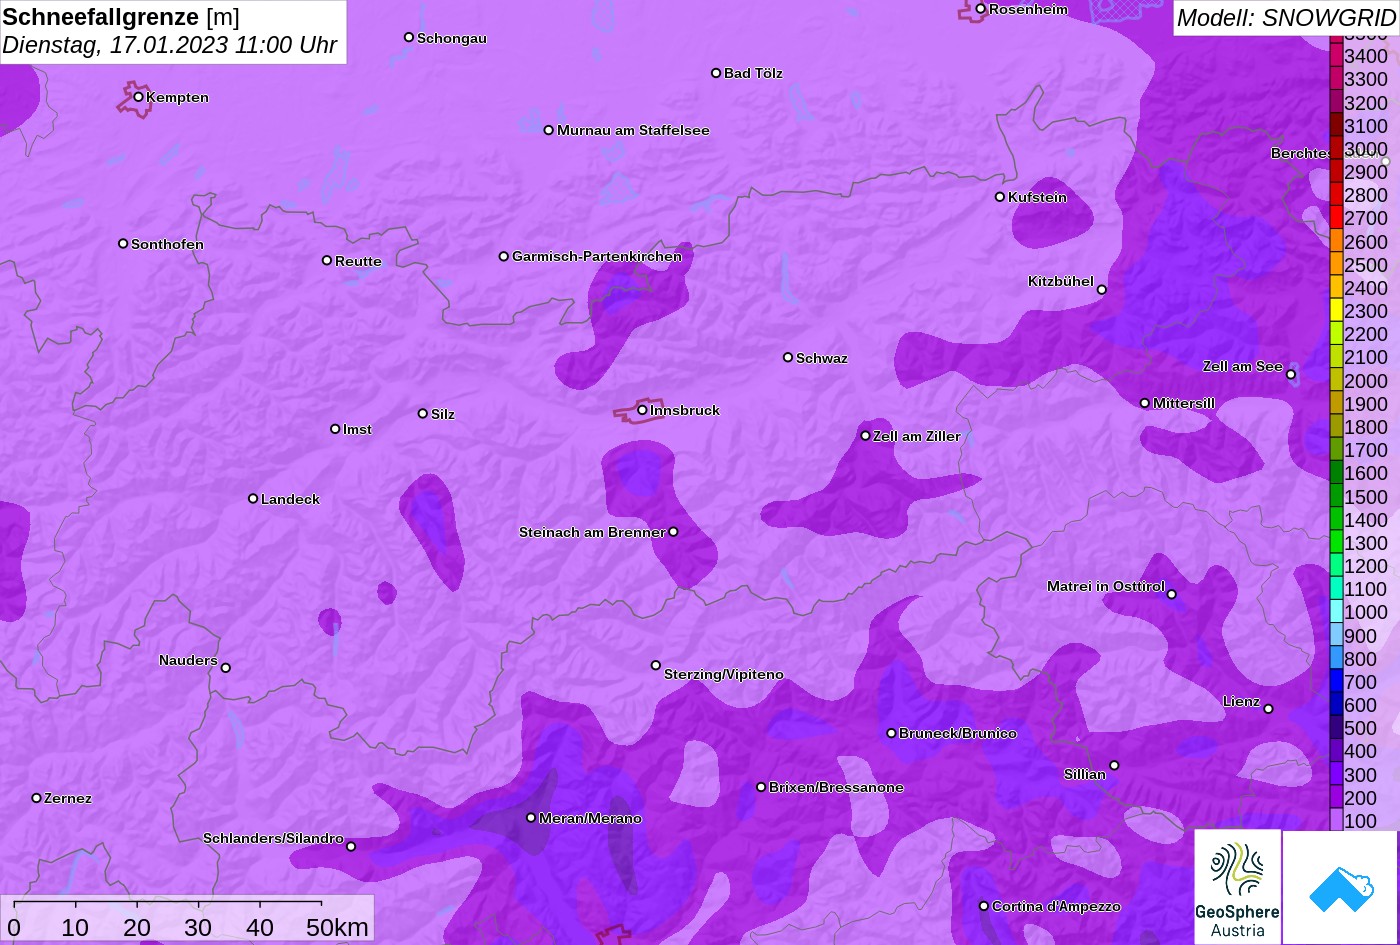Click the Mittersill marker dot
This screenshot has height=945, width=1400.
pos(1145,403)
